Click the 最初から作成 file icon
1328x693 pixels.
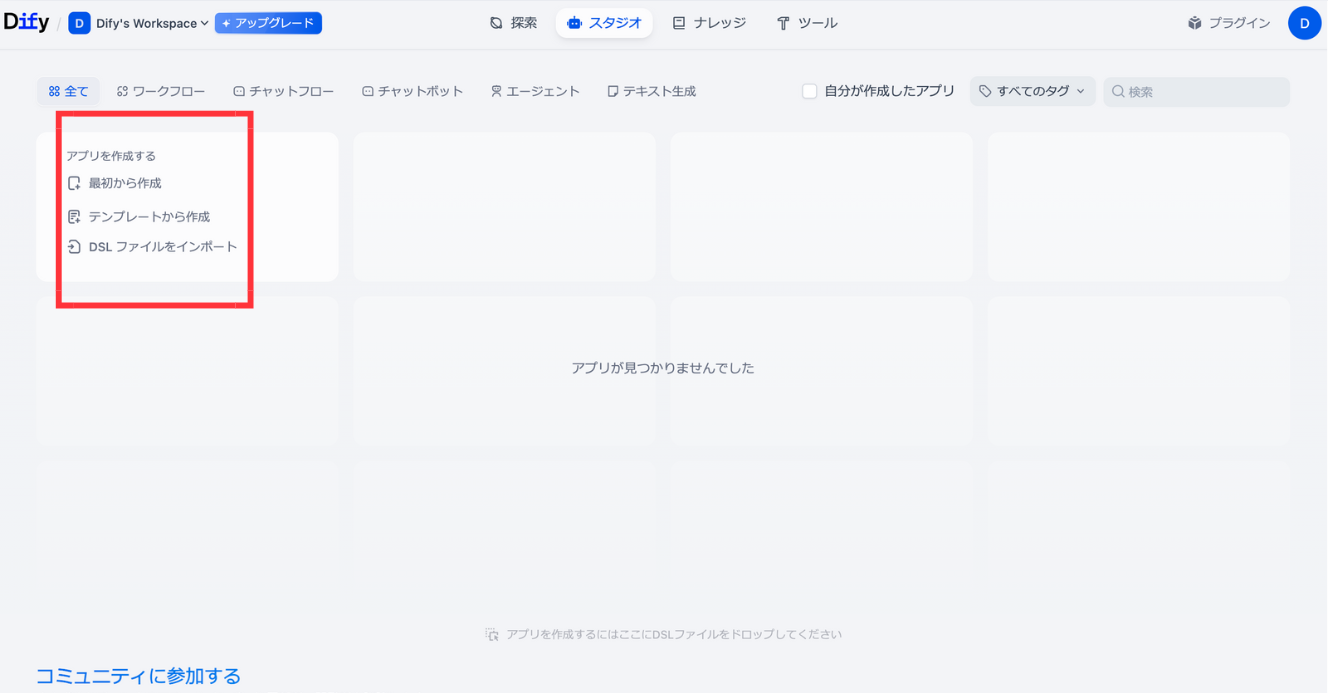pyautogui.click(x=74, y=183)
